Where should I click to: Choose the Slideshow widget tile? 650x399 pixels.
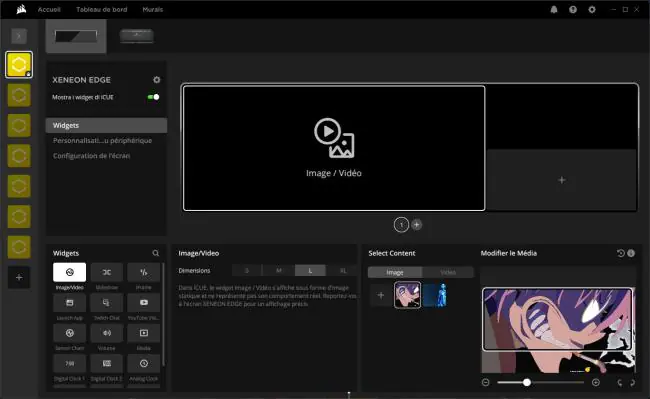pos(107,272)
